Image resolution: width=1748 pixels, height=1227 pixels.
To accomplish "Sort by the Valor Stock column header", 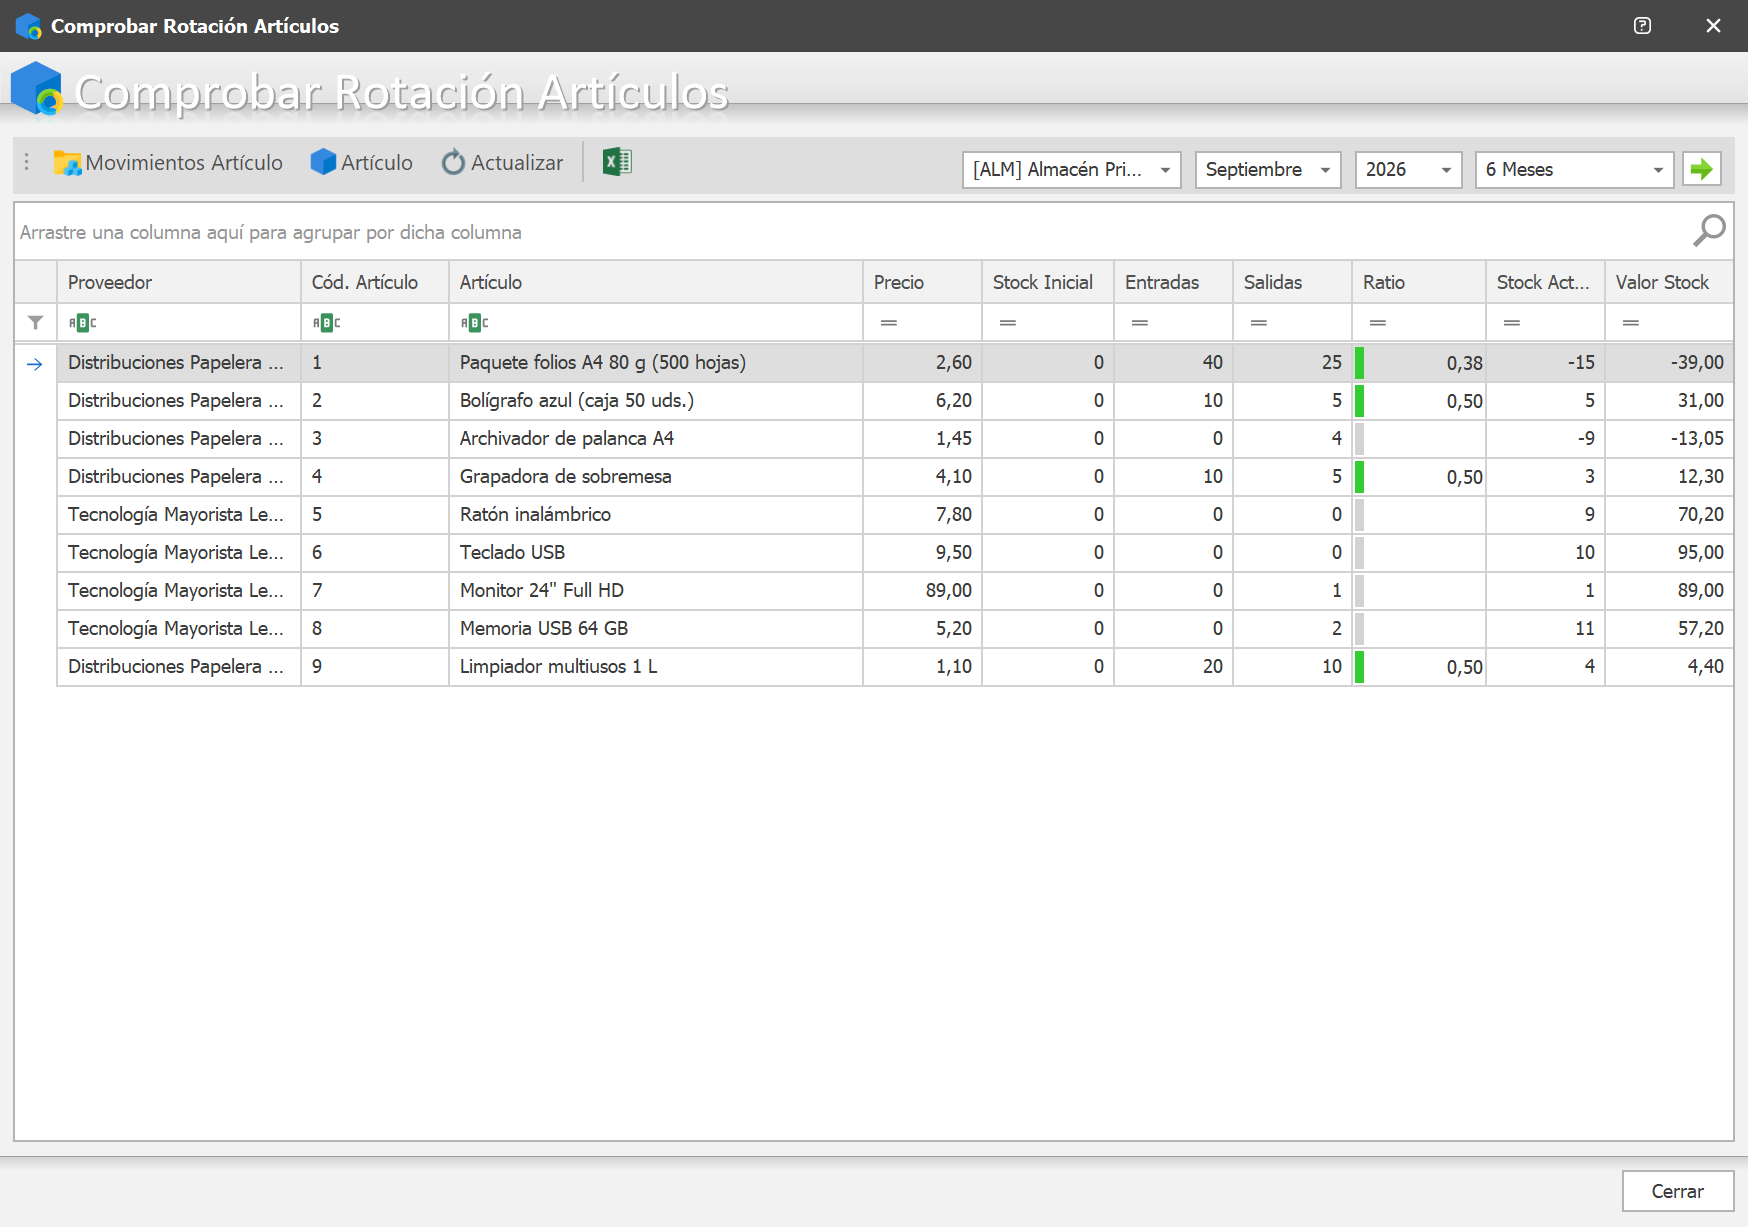I will click(x=1669, y=282).
